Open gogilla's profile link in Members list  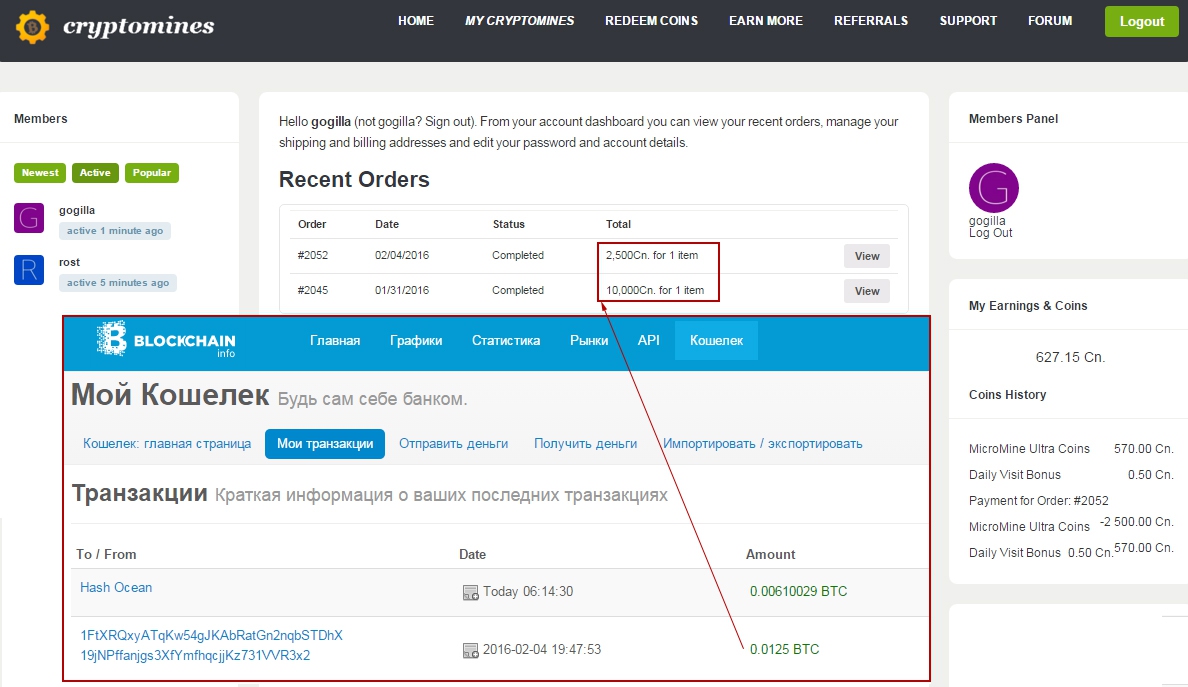tap(77, 211)
